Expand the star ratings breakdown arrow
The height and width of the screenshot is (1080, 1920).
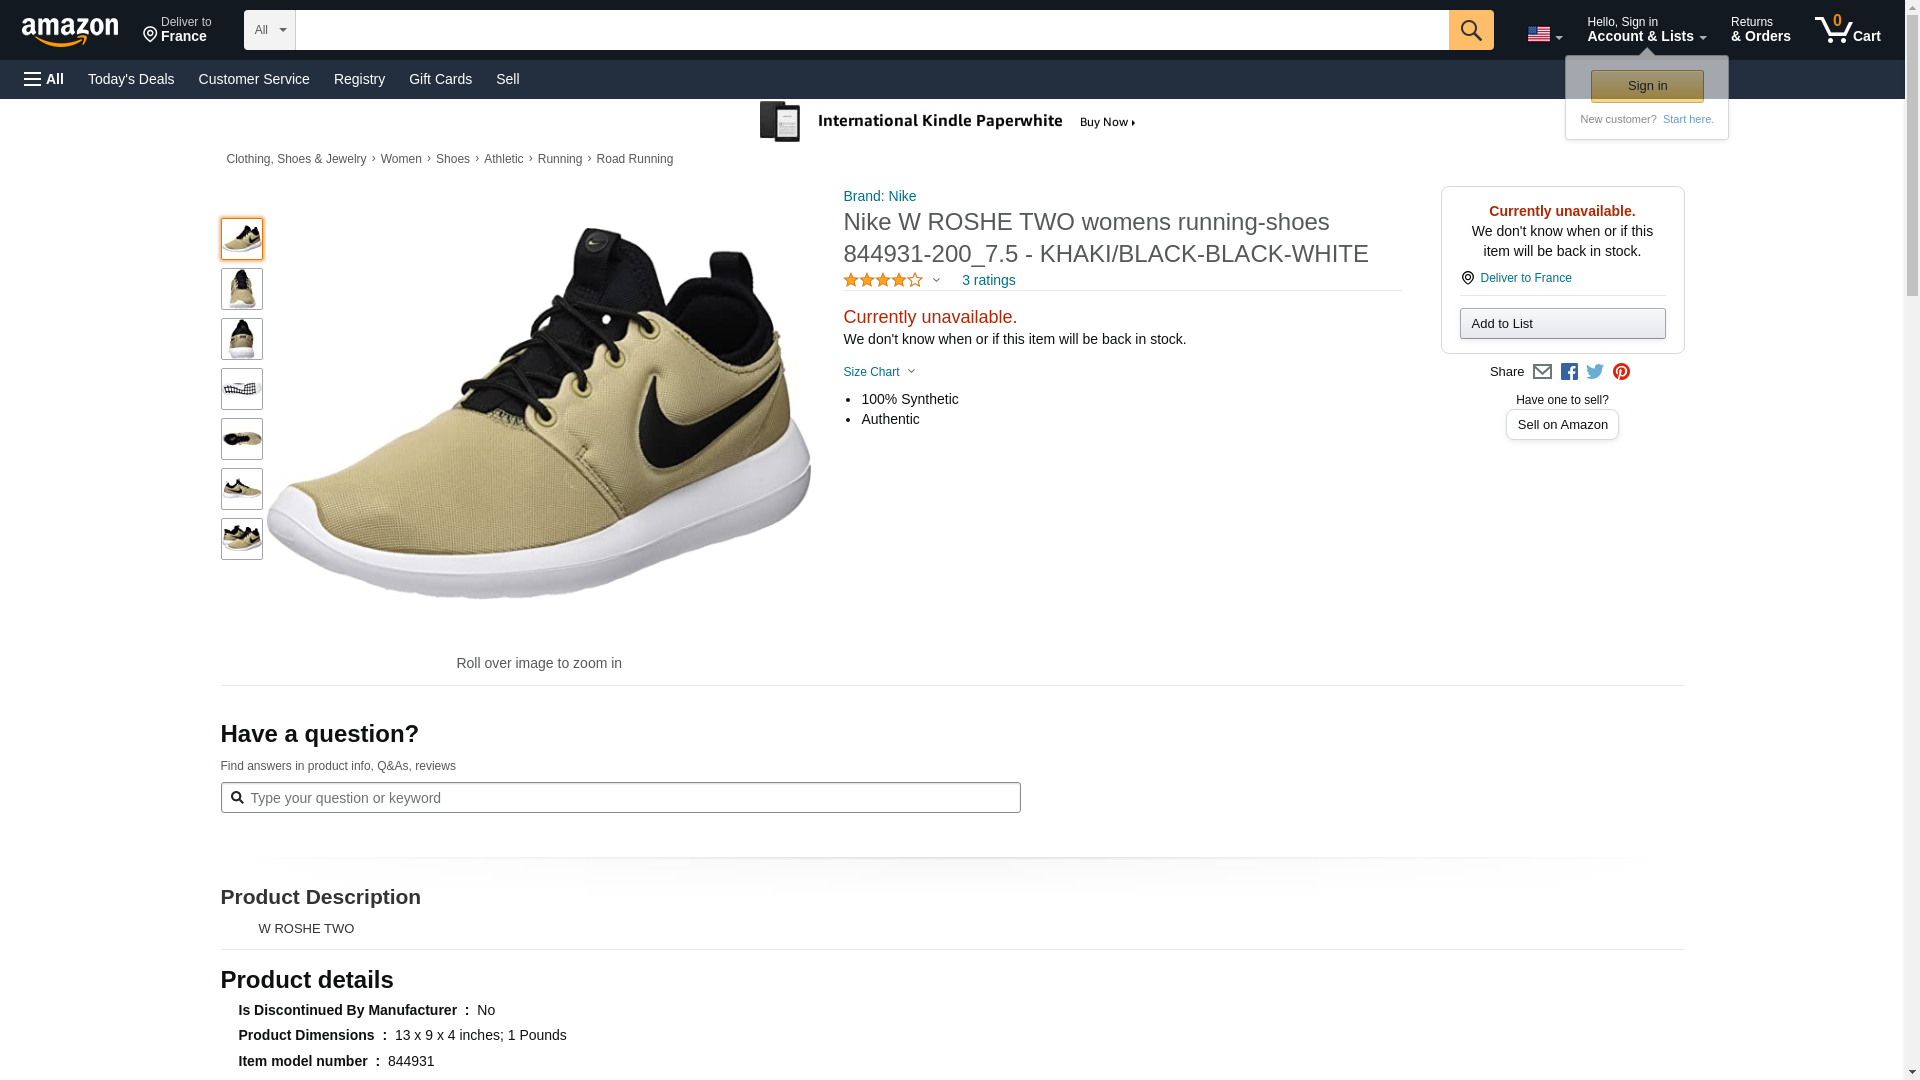936,281
